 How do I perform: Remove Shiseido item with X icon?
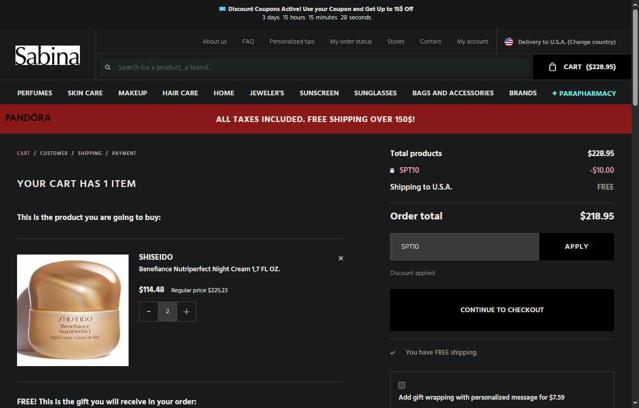tap(341, 258)
